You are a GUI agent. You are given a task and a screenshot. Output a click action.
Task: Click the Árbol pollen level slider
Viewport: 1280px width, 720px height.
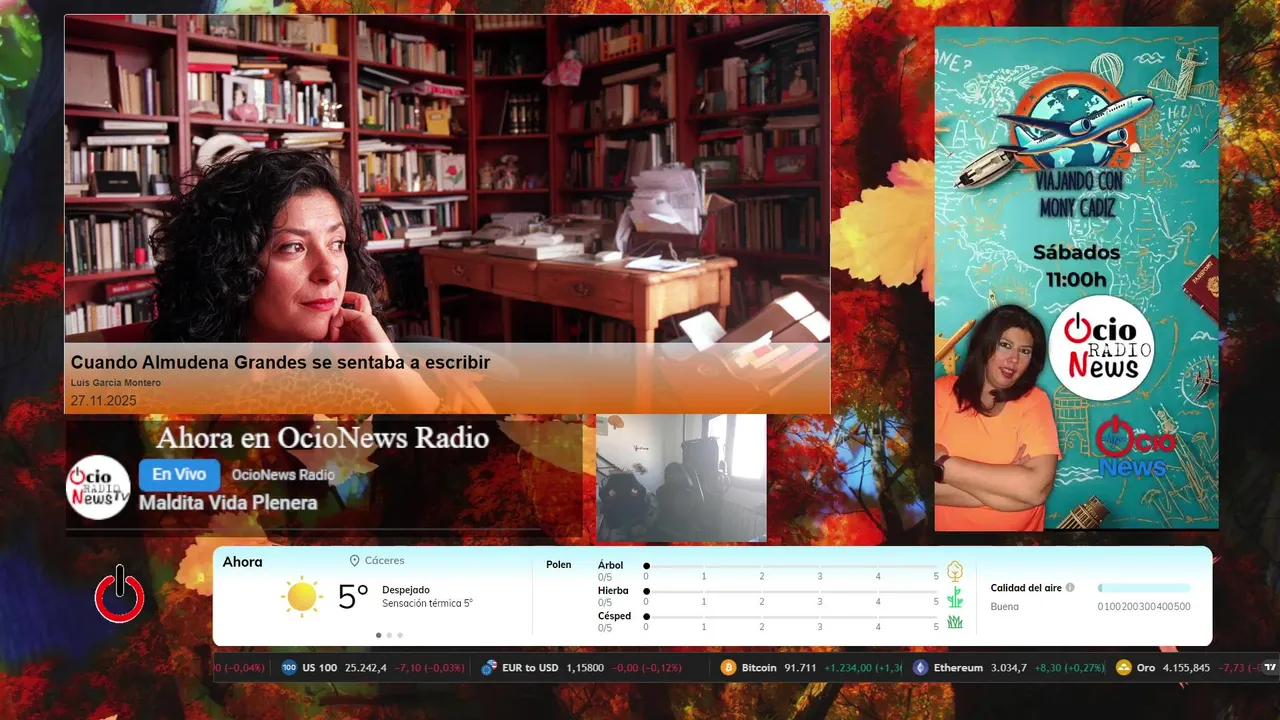pos(792,566)
